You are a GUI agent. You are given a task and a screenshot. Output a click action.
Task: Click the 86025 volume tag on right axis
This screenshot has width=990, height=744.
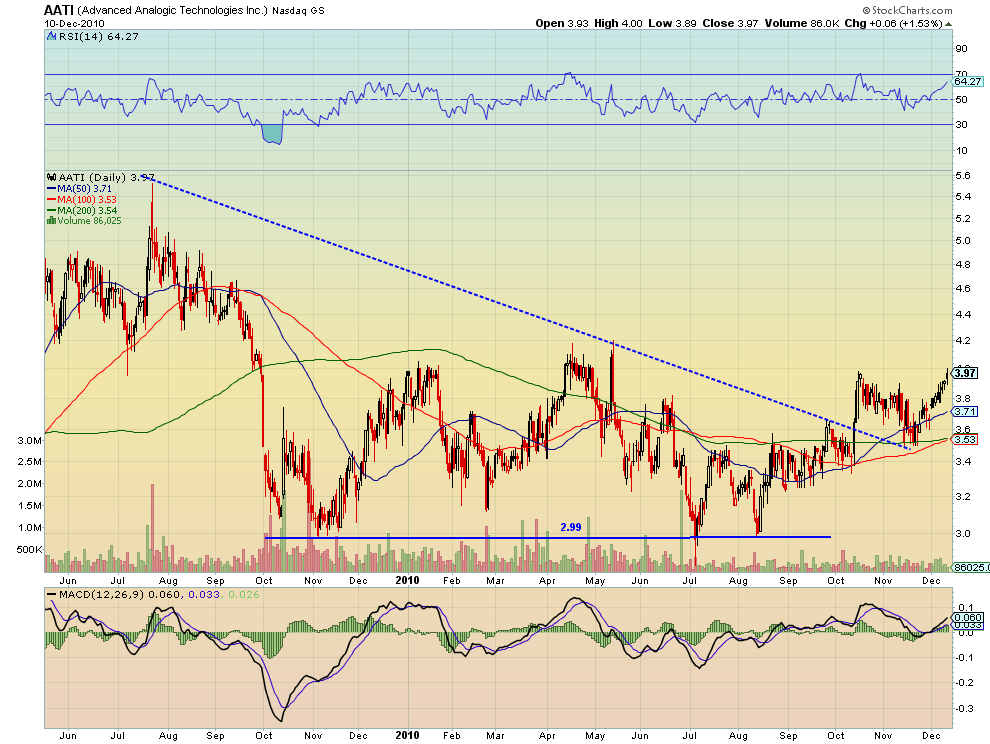click(x=971, y=568)
